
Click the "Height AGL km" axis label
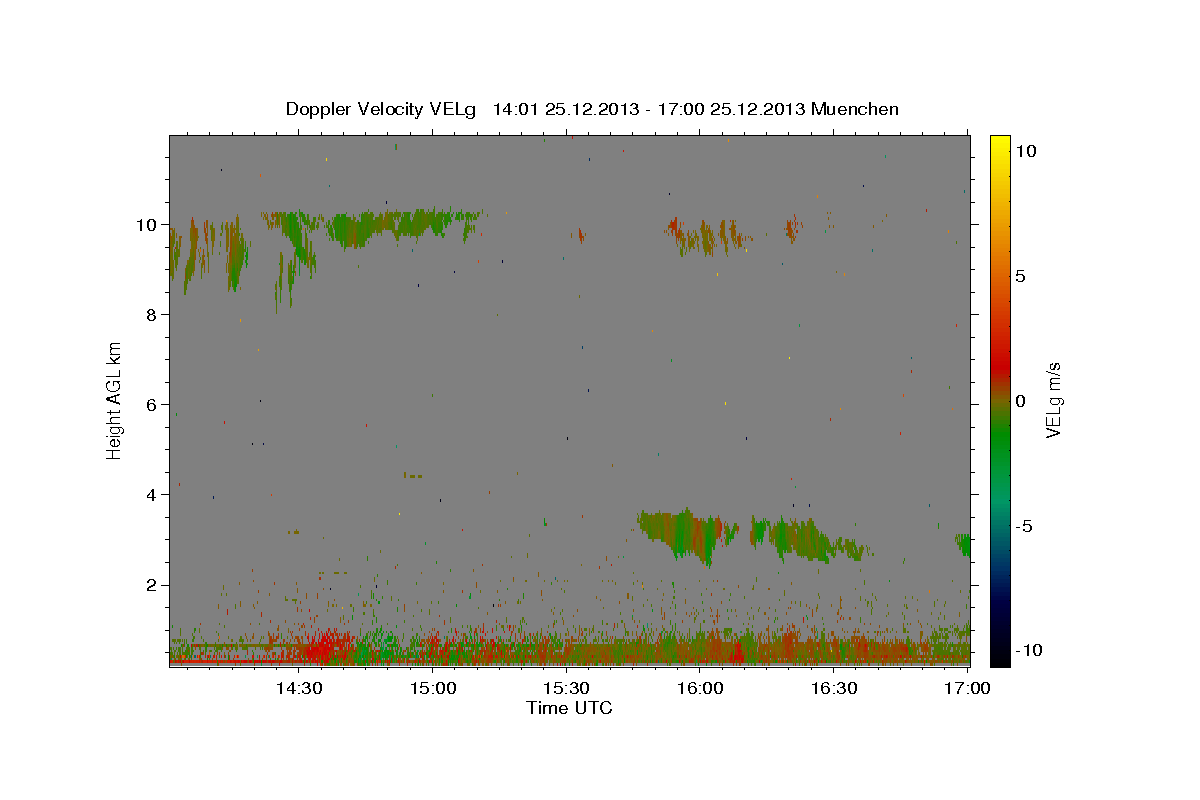point(115,400)
